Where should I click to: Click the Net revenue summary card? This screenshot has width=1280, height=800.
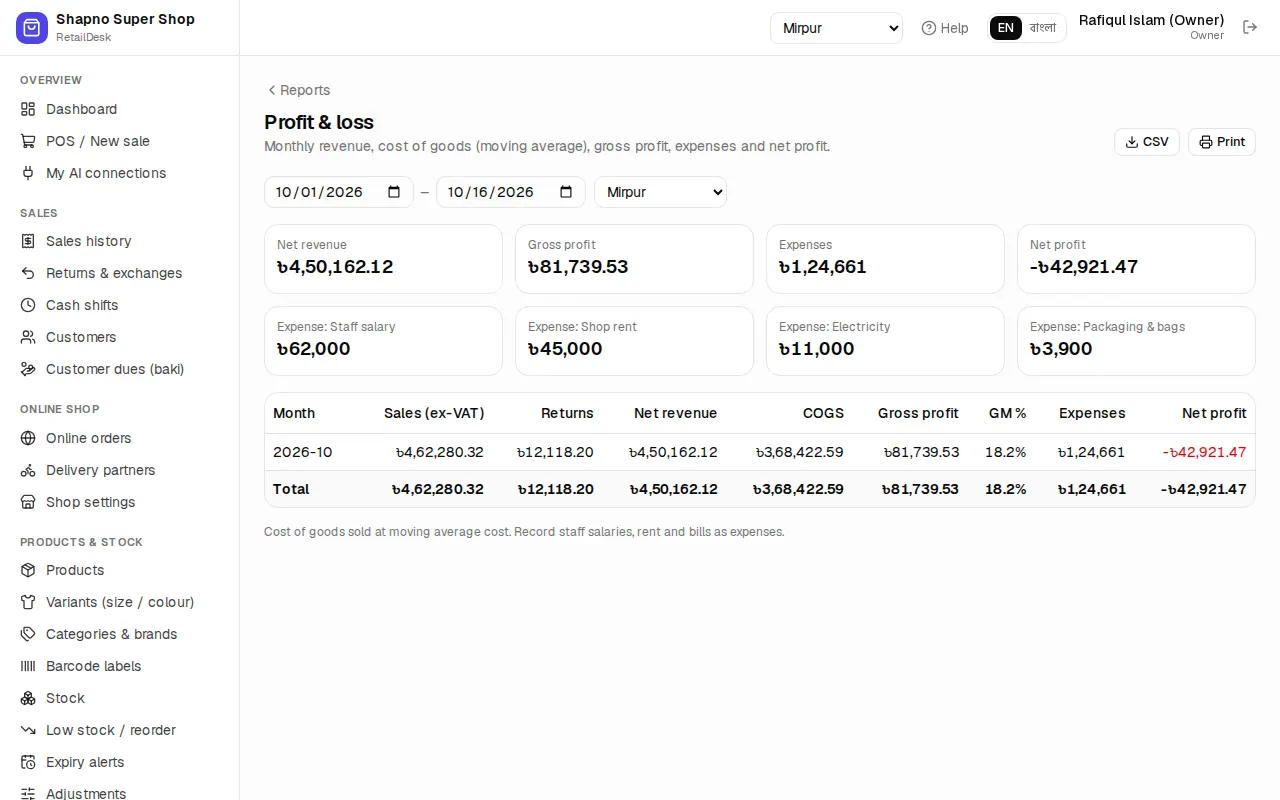click(x=383, y=259)
